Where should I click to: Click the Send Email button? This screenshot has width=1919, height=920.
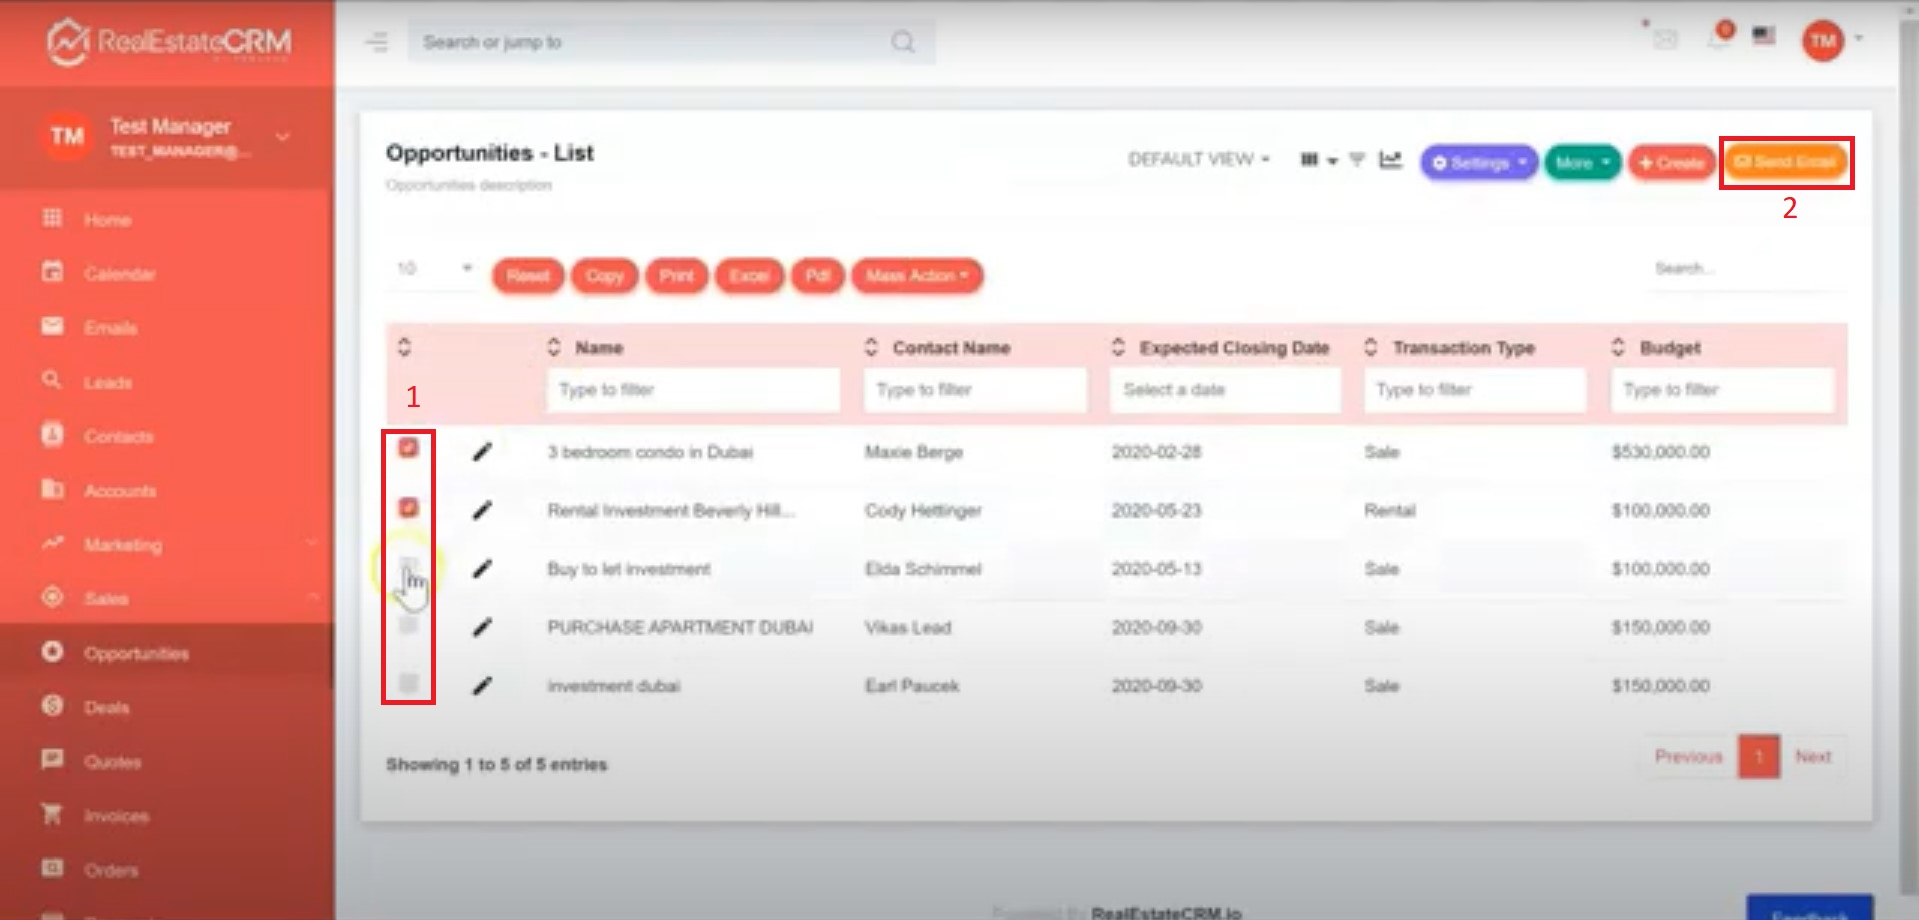pyautogui.click(x=1786, y=162)
